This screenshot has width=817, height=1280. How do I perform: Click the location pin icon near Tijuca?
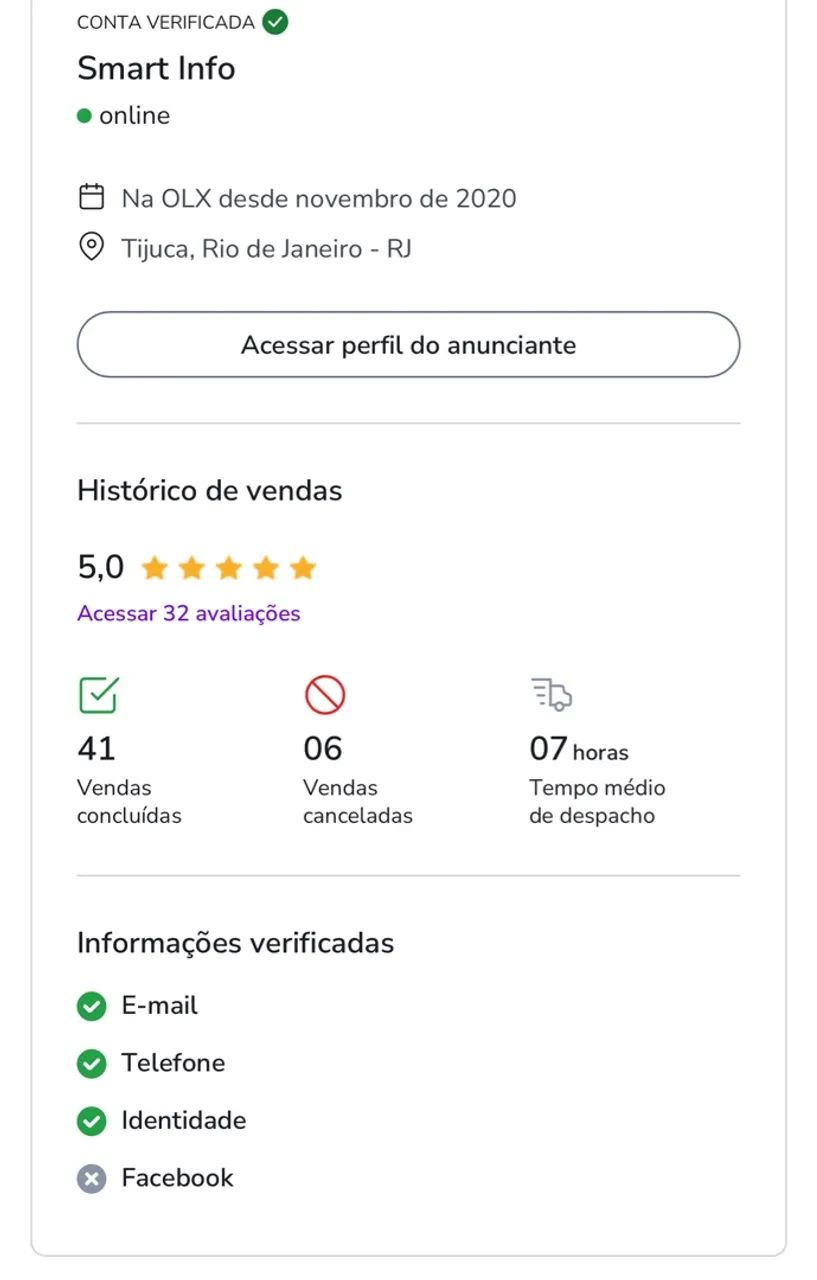click(91, 247)
